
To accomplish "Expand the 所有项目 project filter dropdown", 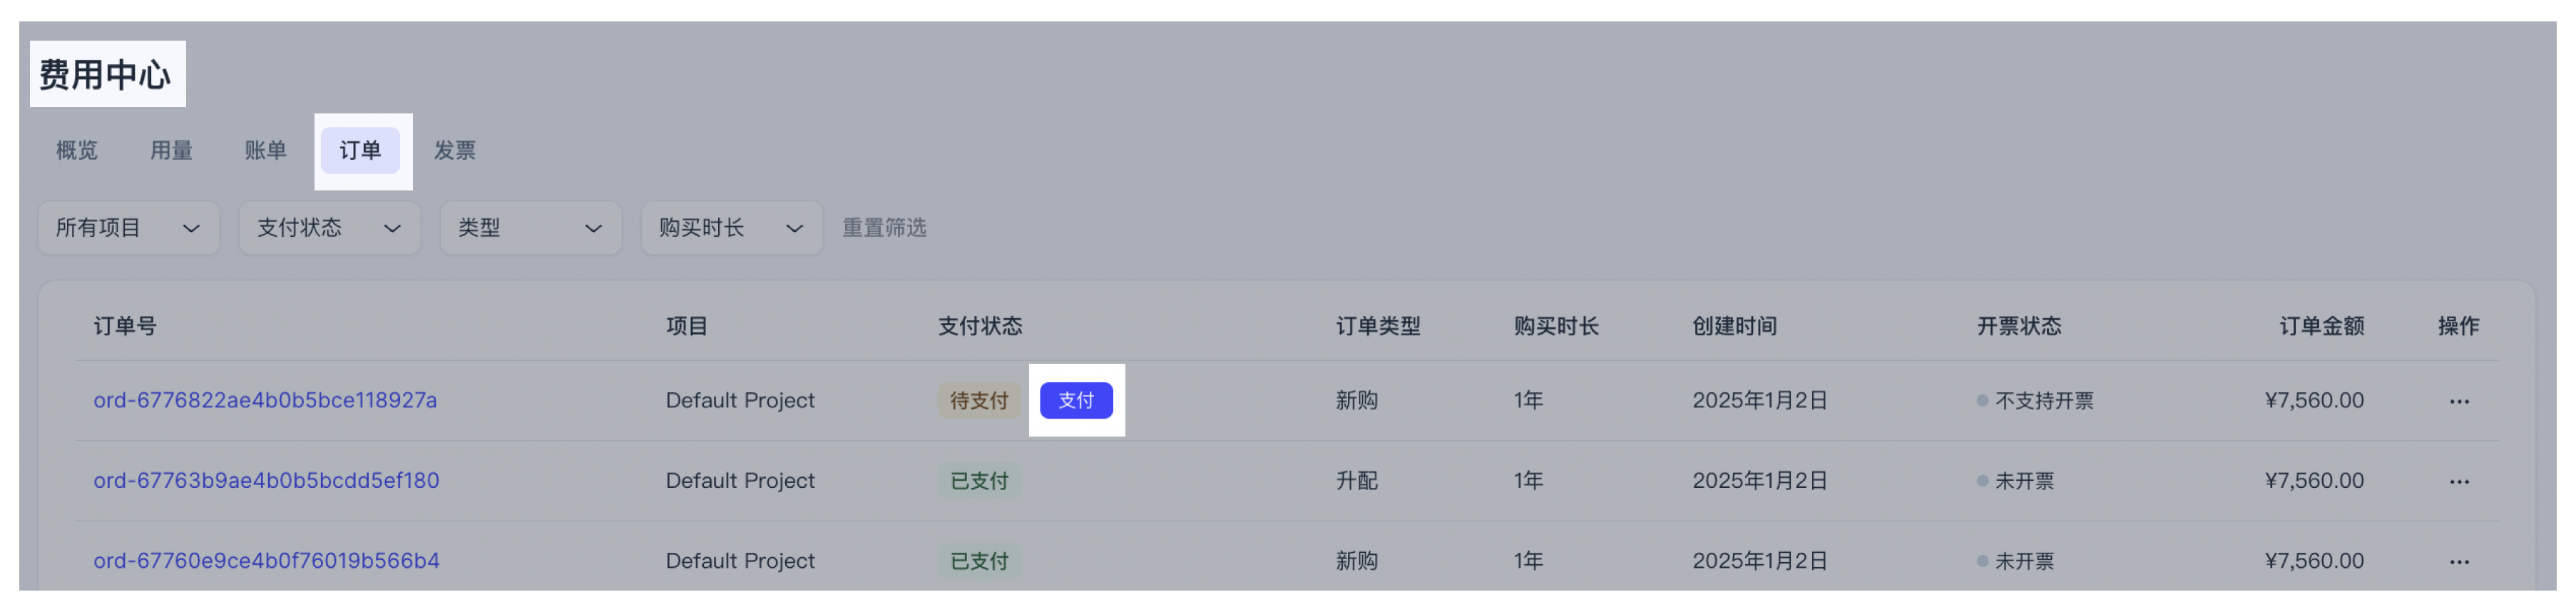I will [128, 228].
